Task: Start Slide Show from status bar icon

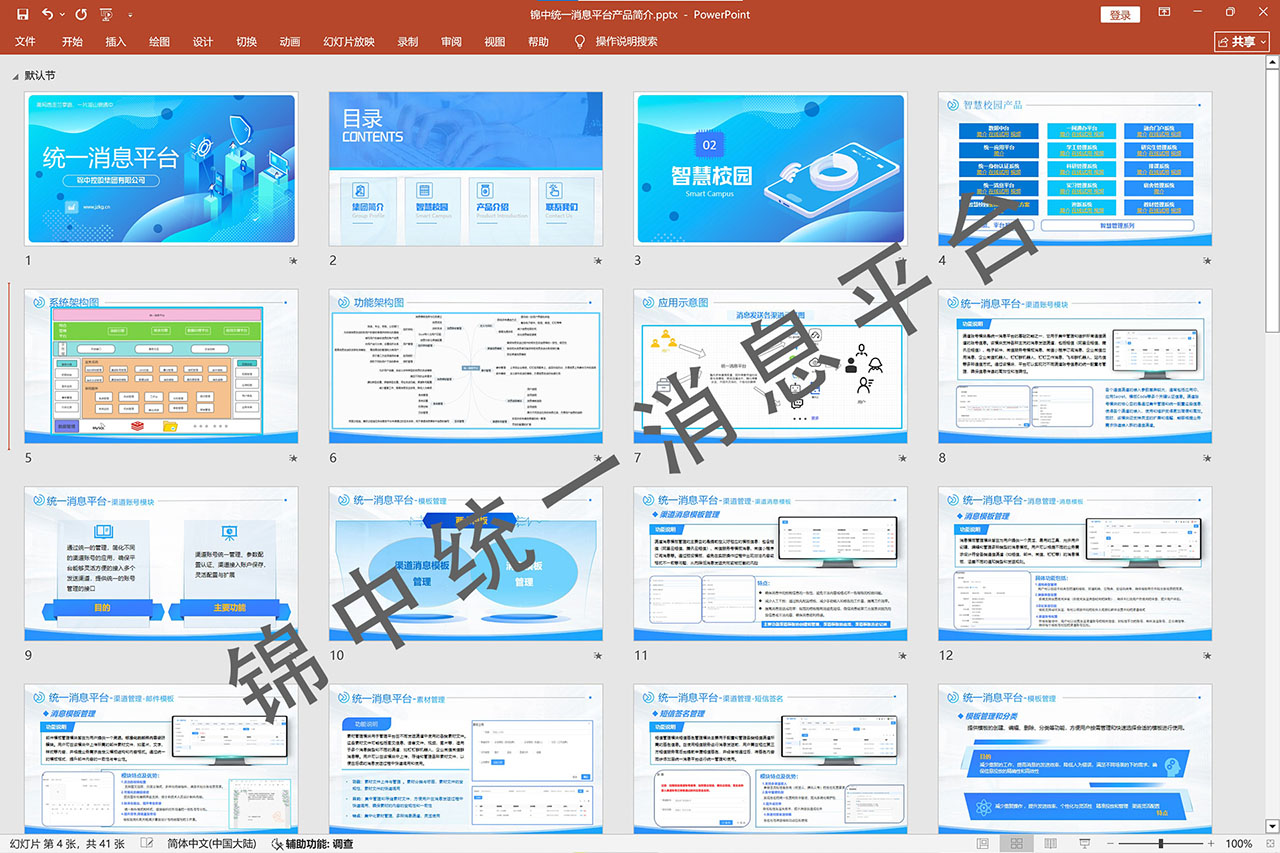Action: pos(1084,844)
